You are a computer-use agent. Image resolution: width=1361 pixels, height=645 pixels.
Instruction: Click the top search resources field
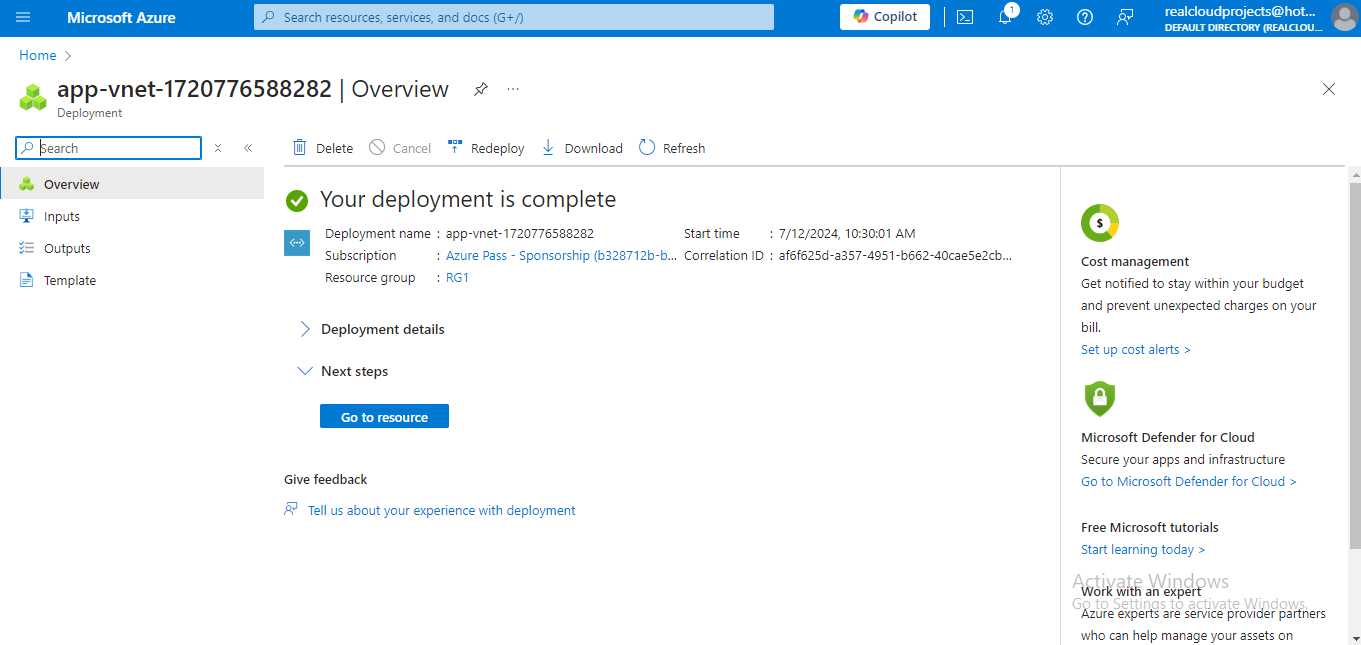514,17
